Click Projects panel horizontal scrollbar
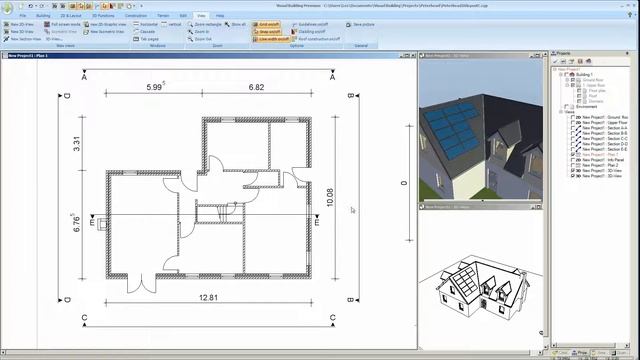Viewport: 640px width, 360px height. pos(591,345)
